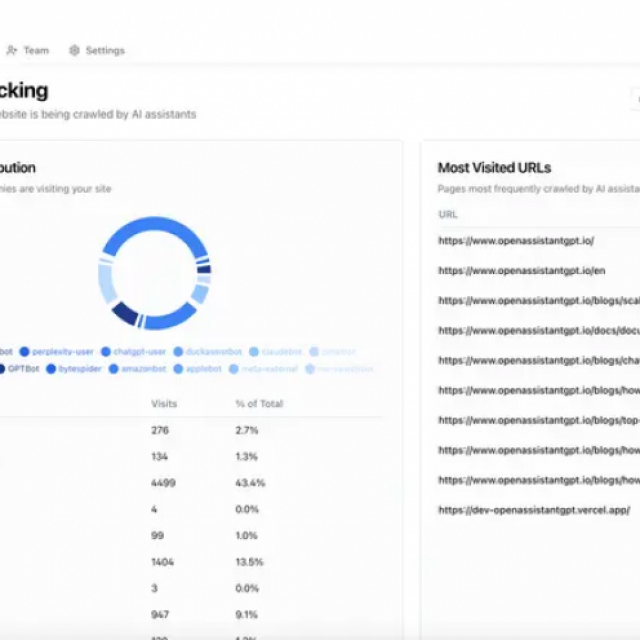This screenshot has width=640, height=640.
Task: Click the 13.5% cell
Action: click(x=249, y=562)
